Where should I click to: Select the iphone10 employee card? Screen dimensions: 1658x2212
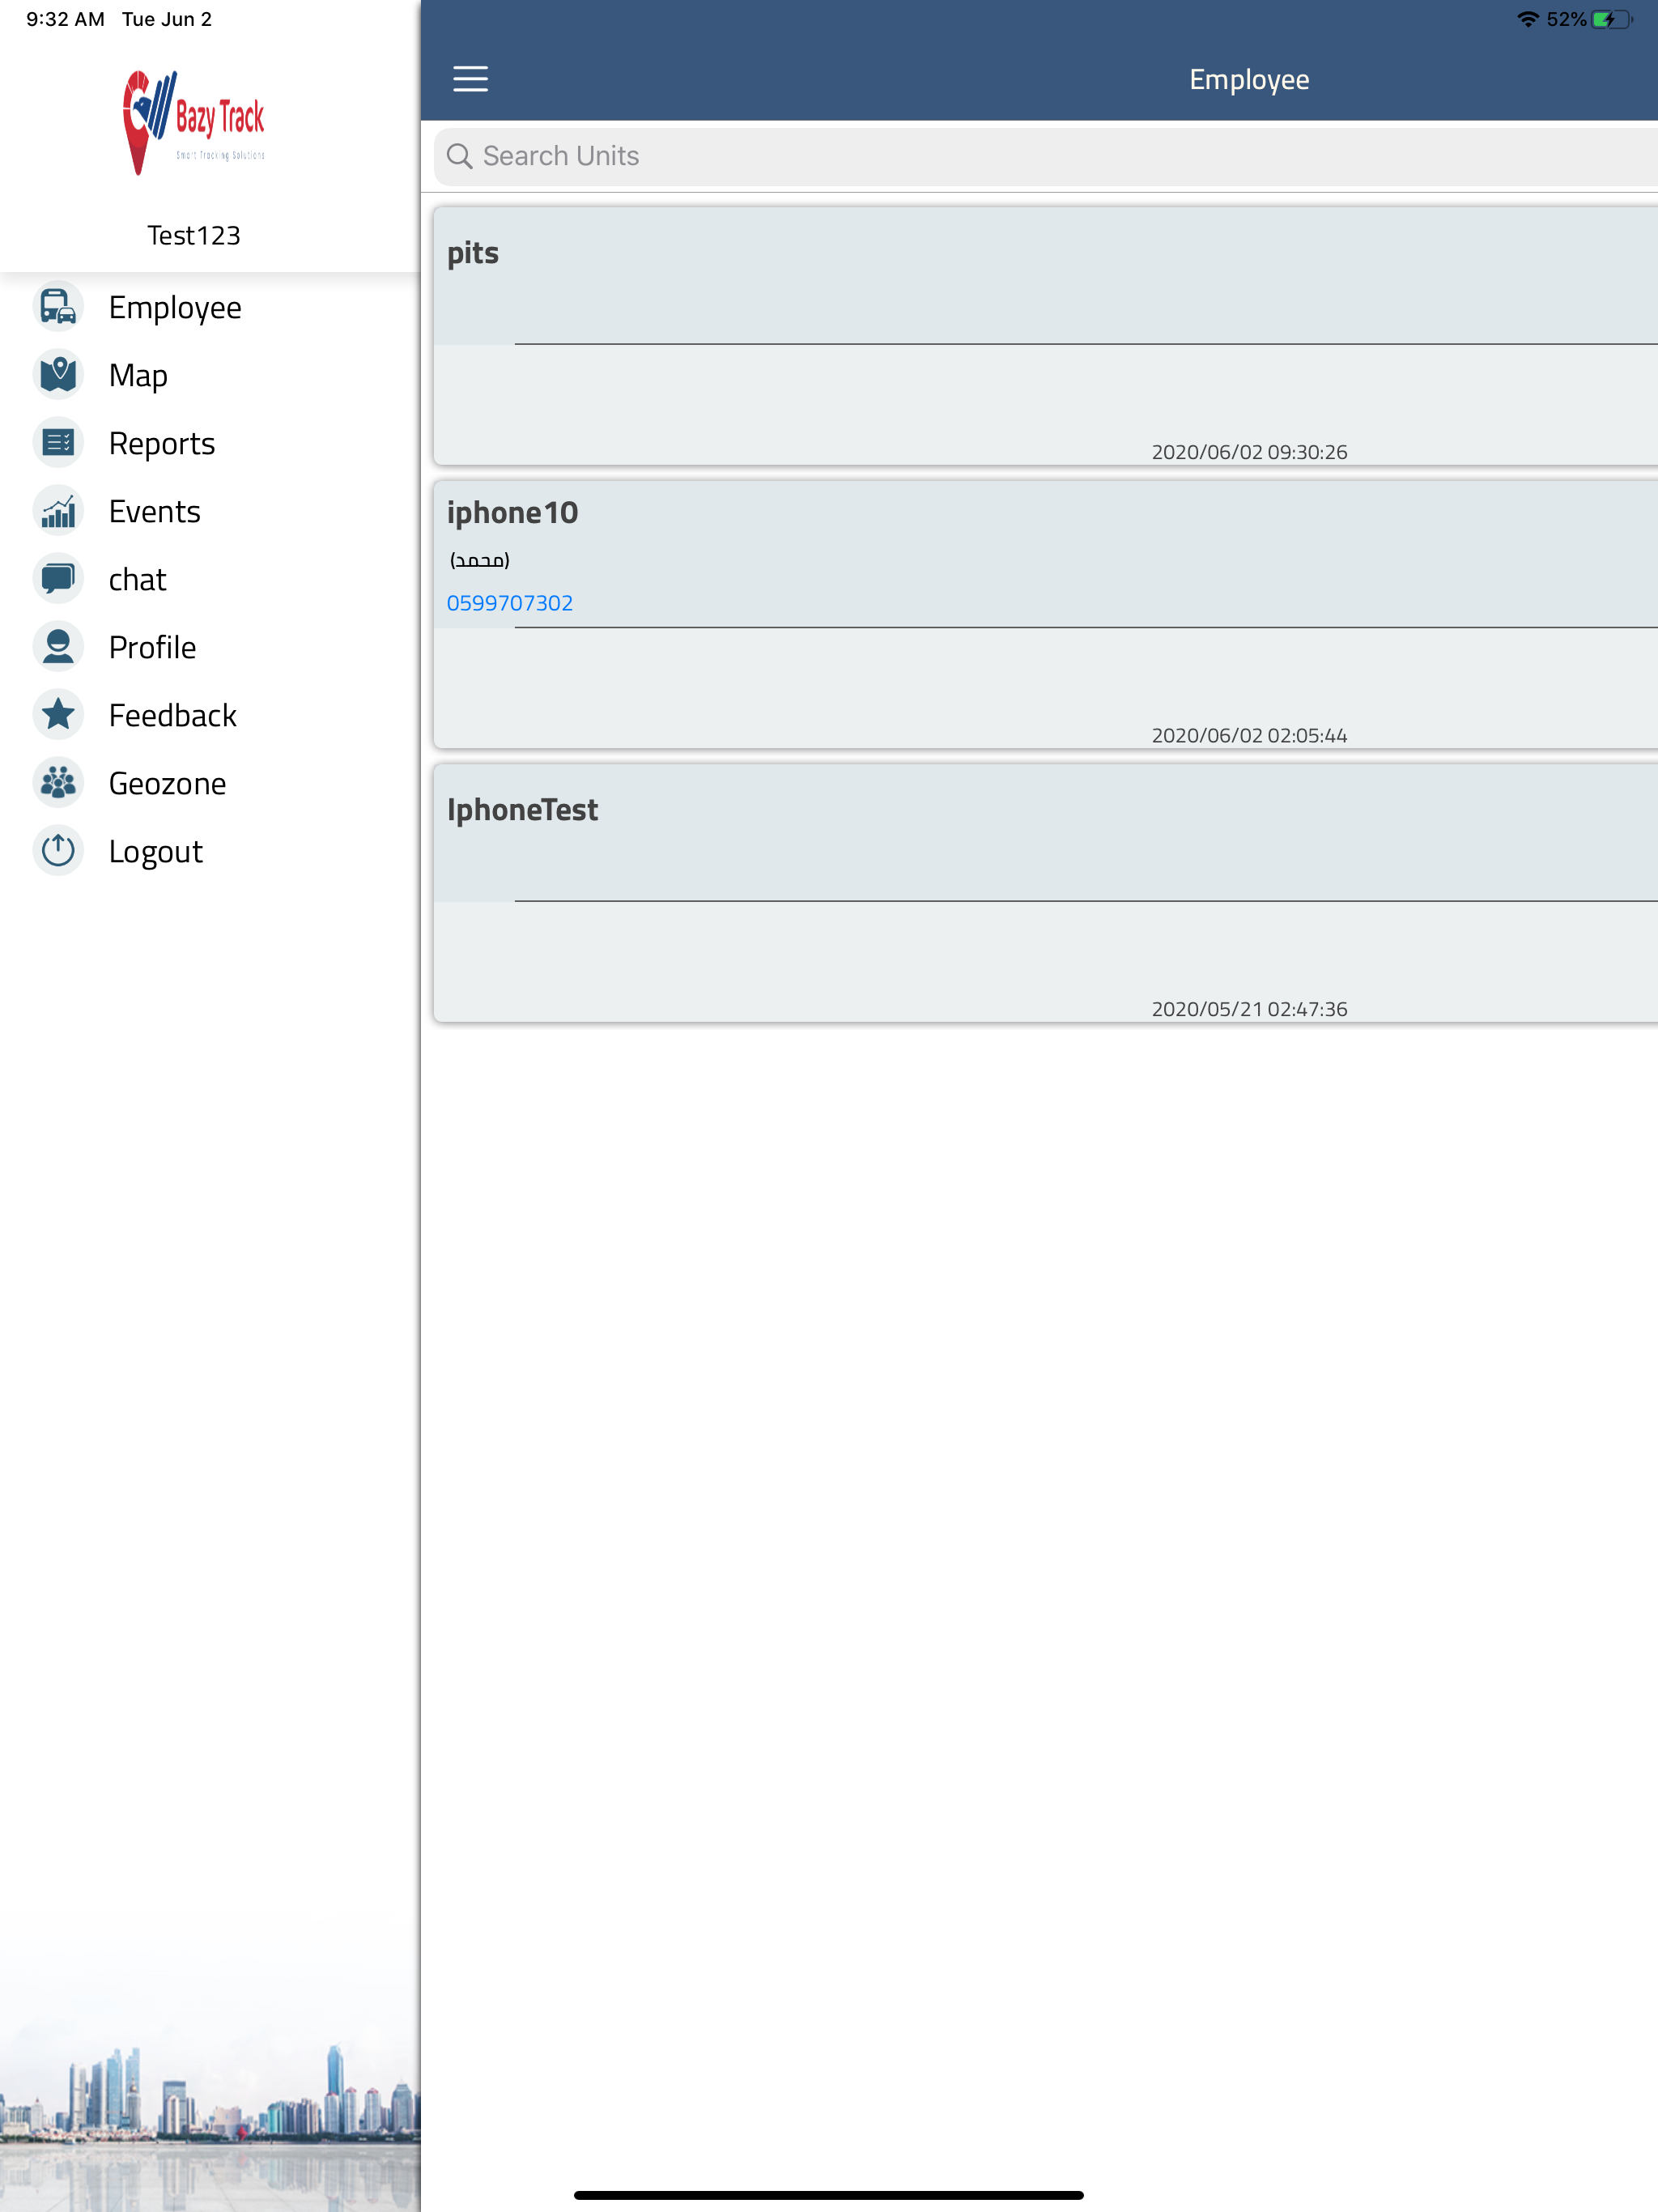coord(1046,614)
